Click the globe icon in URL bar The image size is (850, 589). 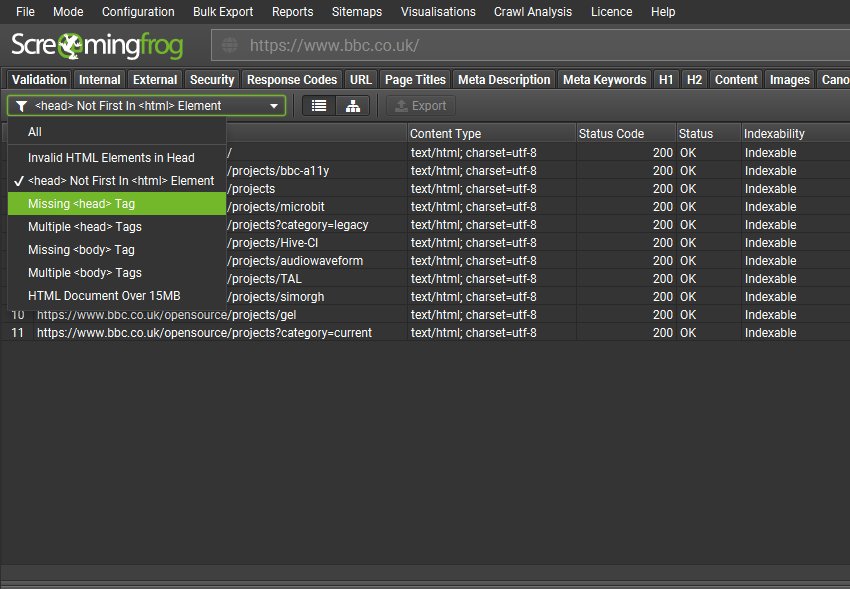tap(231, 46)
